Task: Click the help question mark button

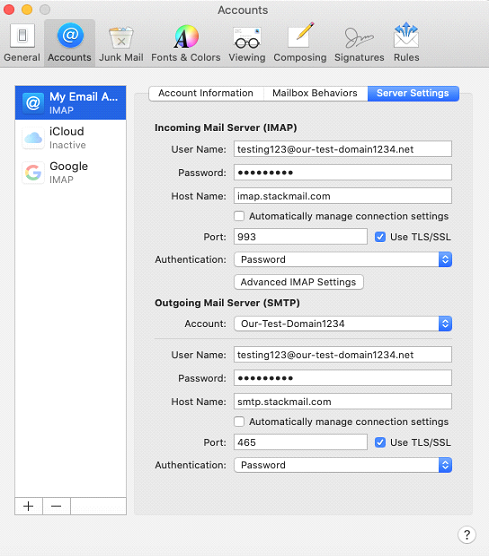Action: pos(467,534)
